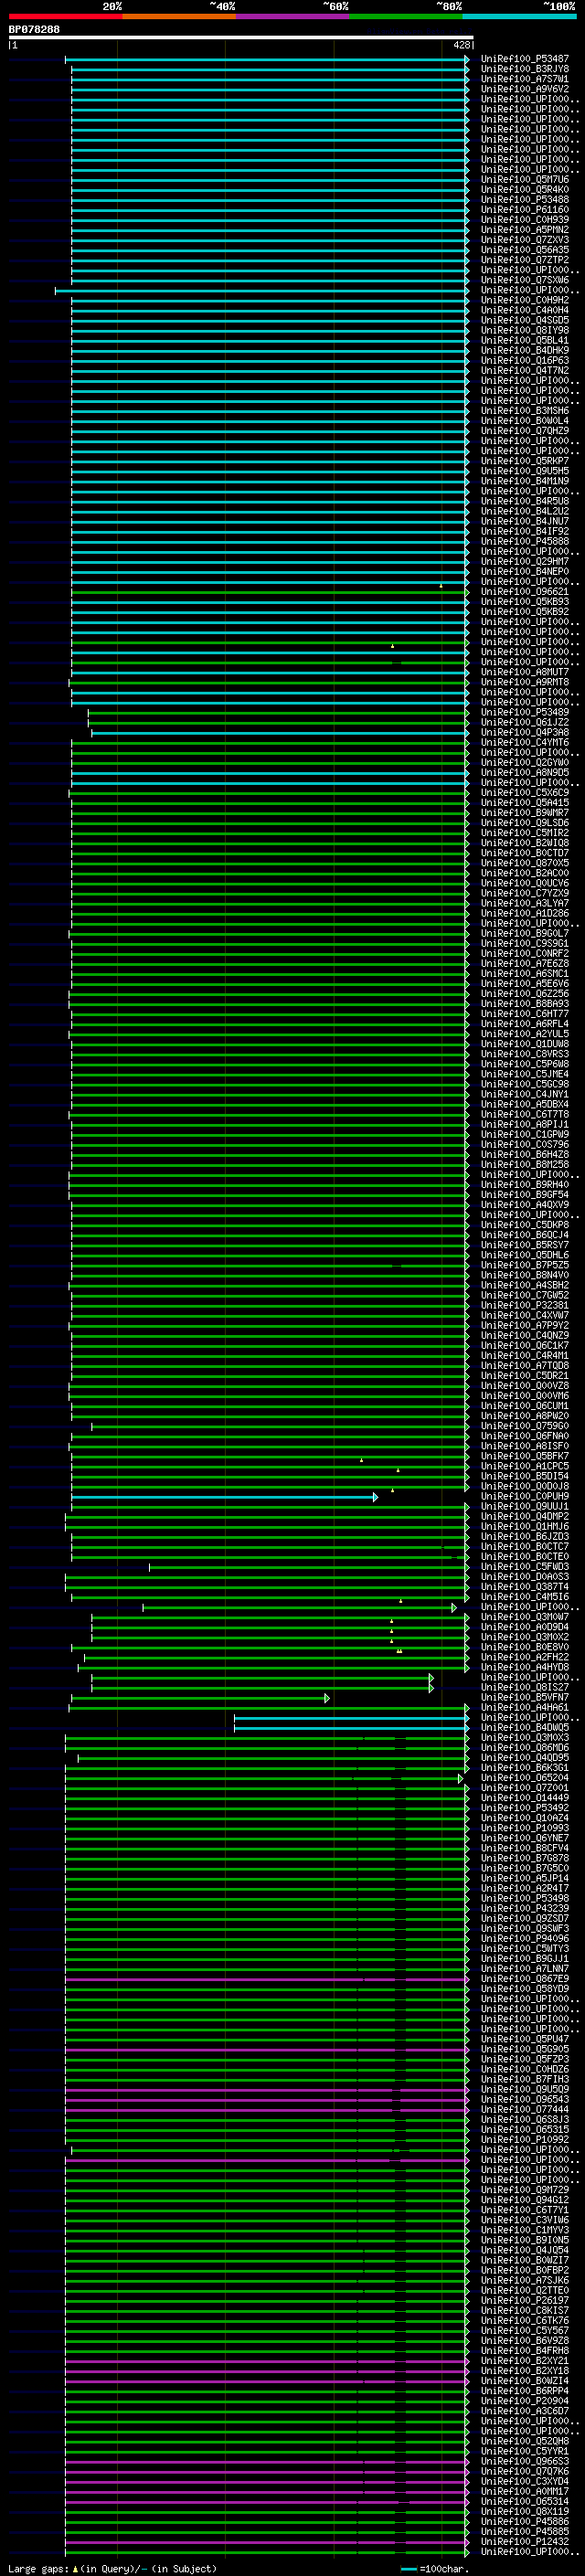Click the magenta bar for UniRef100_Q867E9

(267, 1979)
